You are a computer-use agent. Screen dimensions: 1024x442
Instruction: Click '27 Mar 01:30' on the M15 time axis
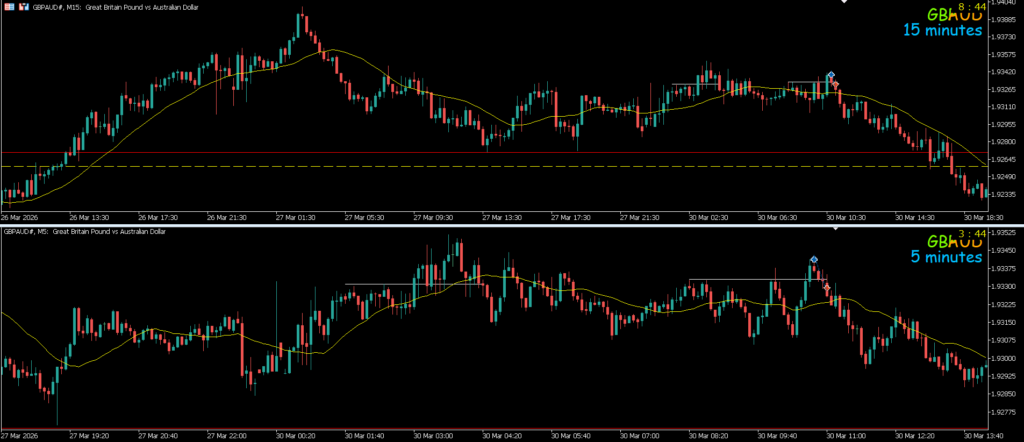tap(295, 215)
